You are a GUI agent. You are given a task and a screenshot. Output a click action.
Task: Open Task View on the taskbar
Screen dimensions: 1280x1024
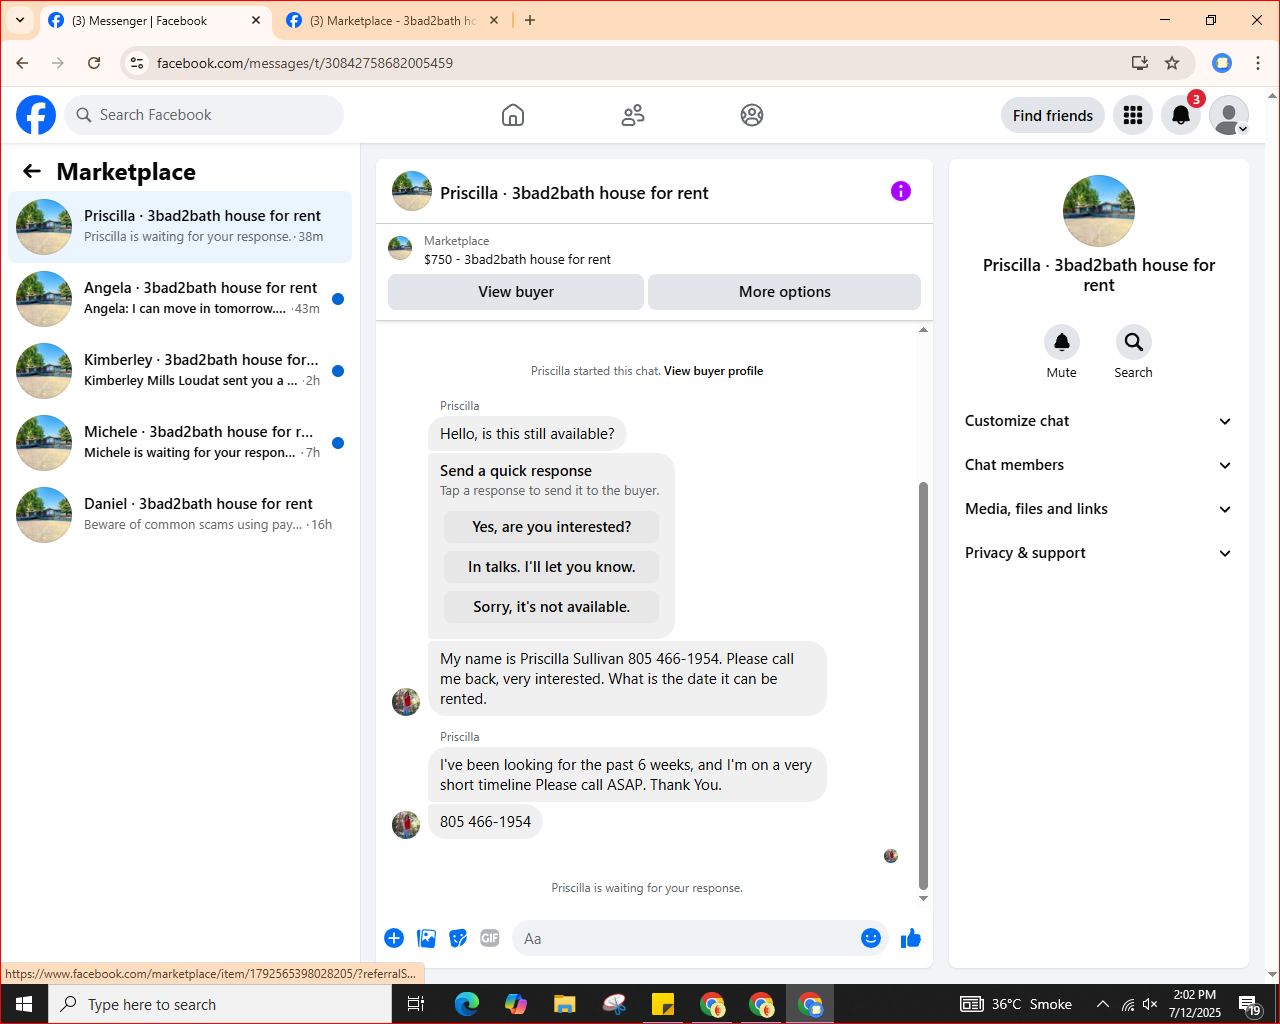pos(416,1004)
